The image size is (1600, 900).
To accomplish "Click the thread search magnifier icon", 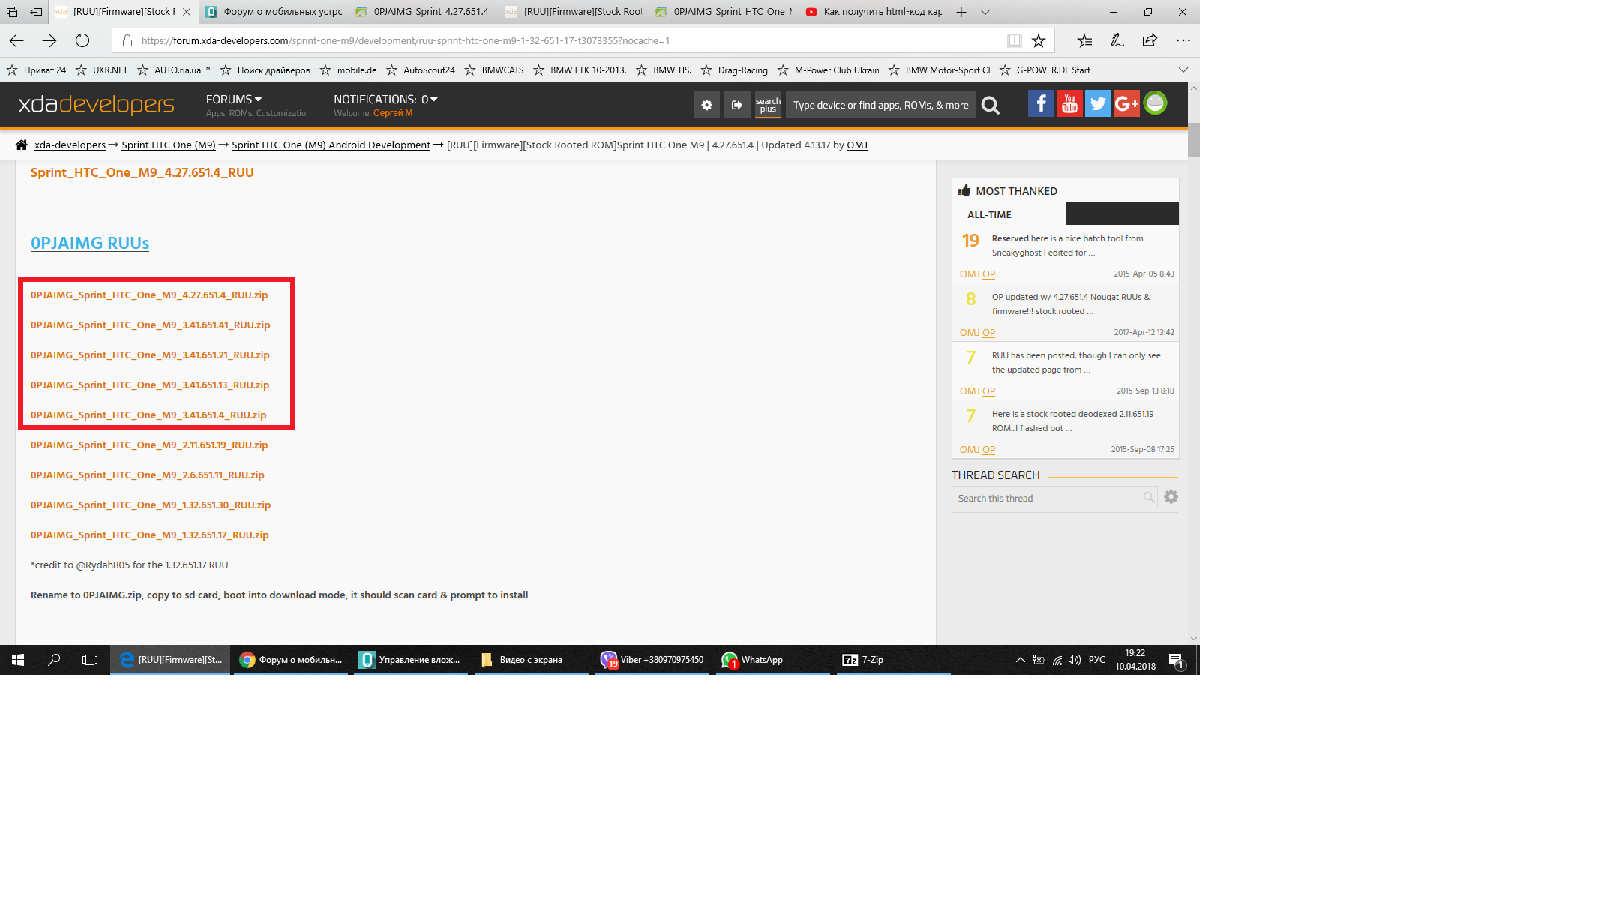I will [1149, 497].
